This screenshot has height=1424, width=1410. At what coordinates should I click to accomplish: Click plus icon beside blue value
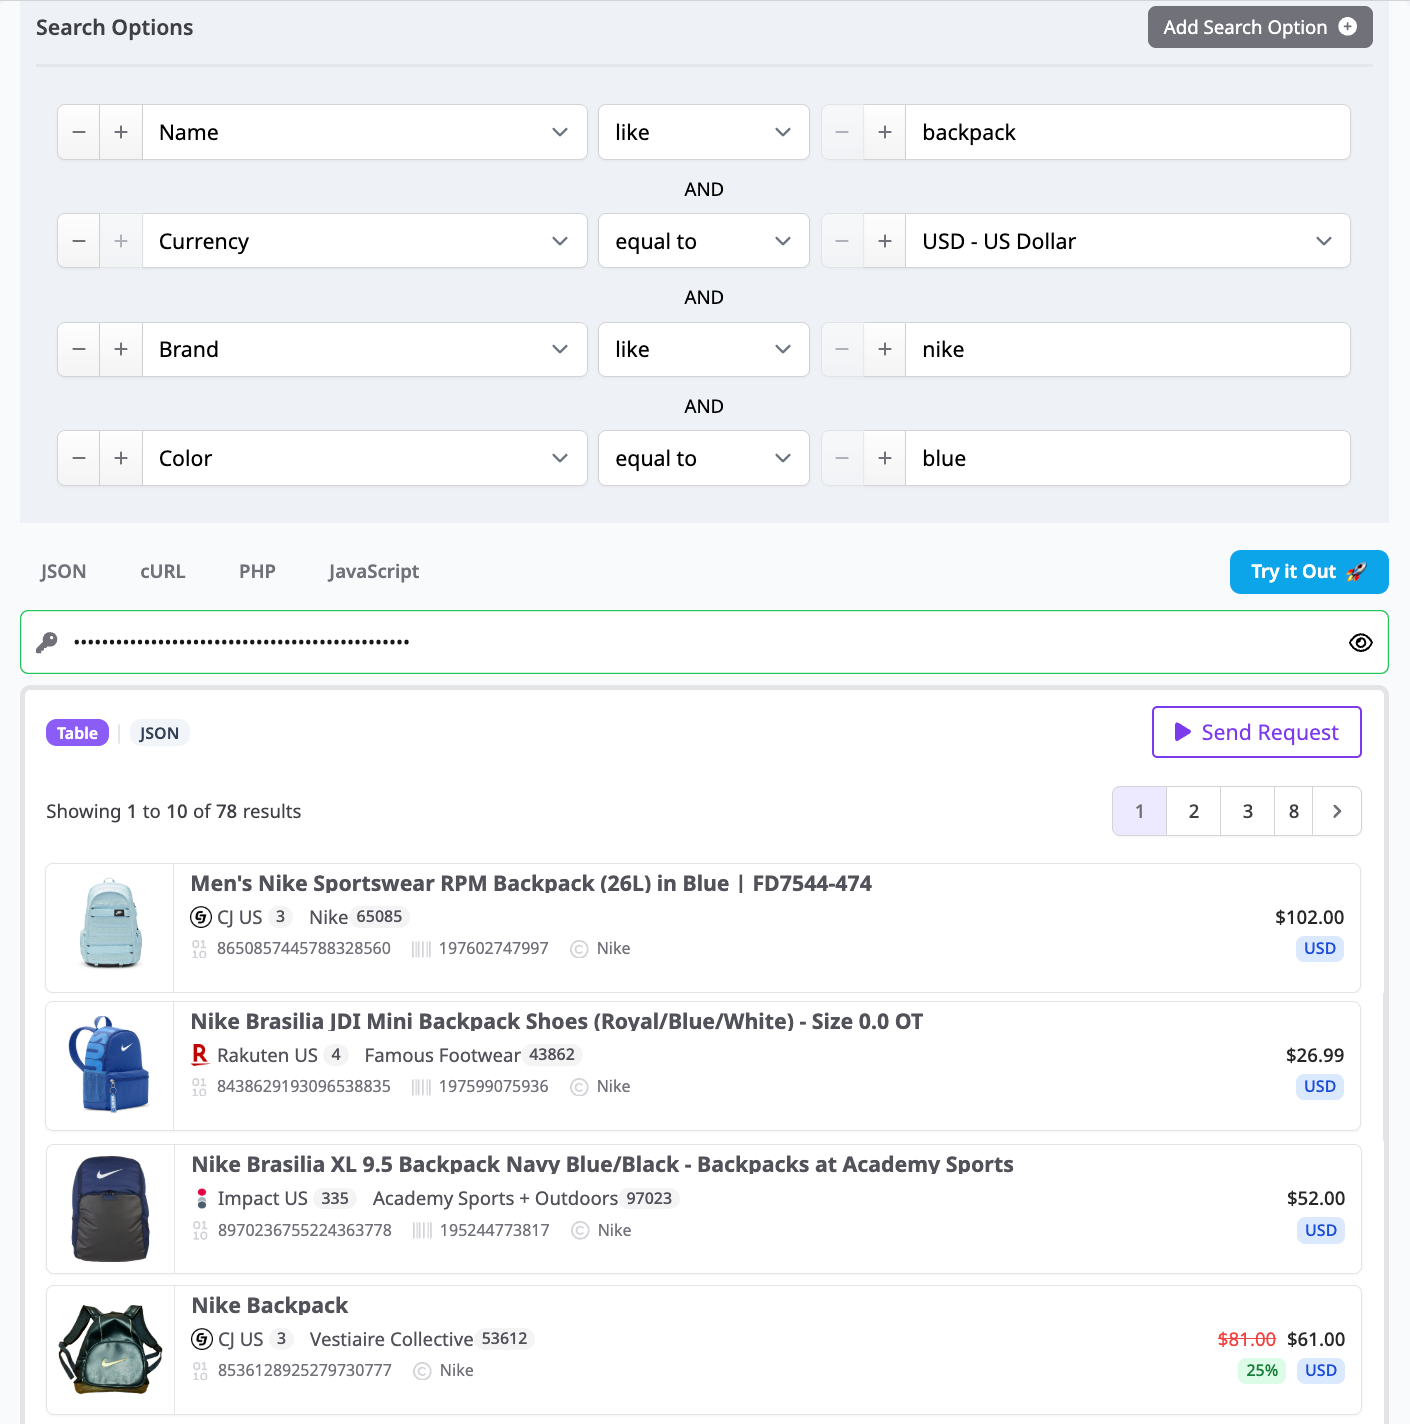pyautogui.click(x=885, y=458)
